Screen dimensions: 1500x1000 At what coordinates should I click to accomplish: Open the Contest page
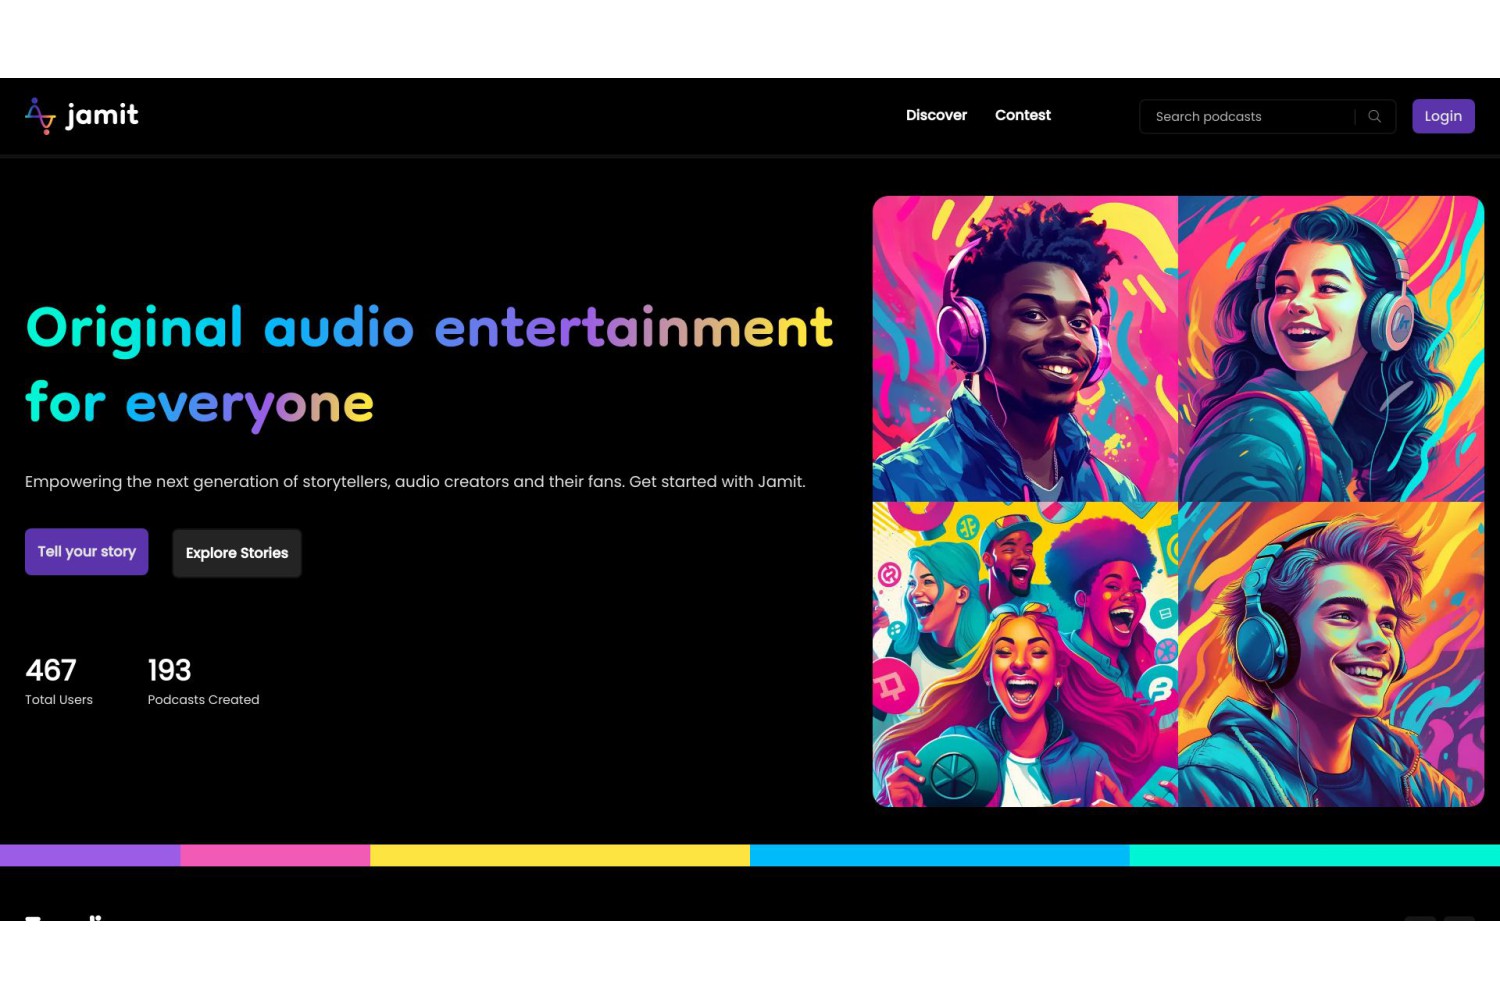pos(1022,115)
